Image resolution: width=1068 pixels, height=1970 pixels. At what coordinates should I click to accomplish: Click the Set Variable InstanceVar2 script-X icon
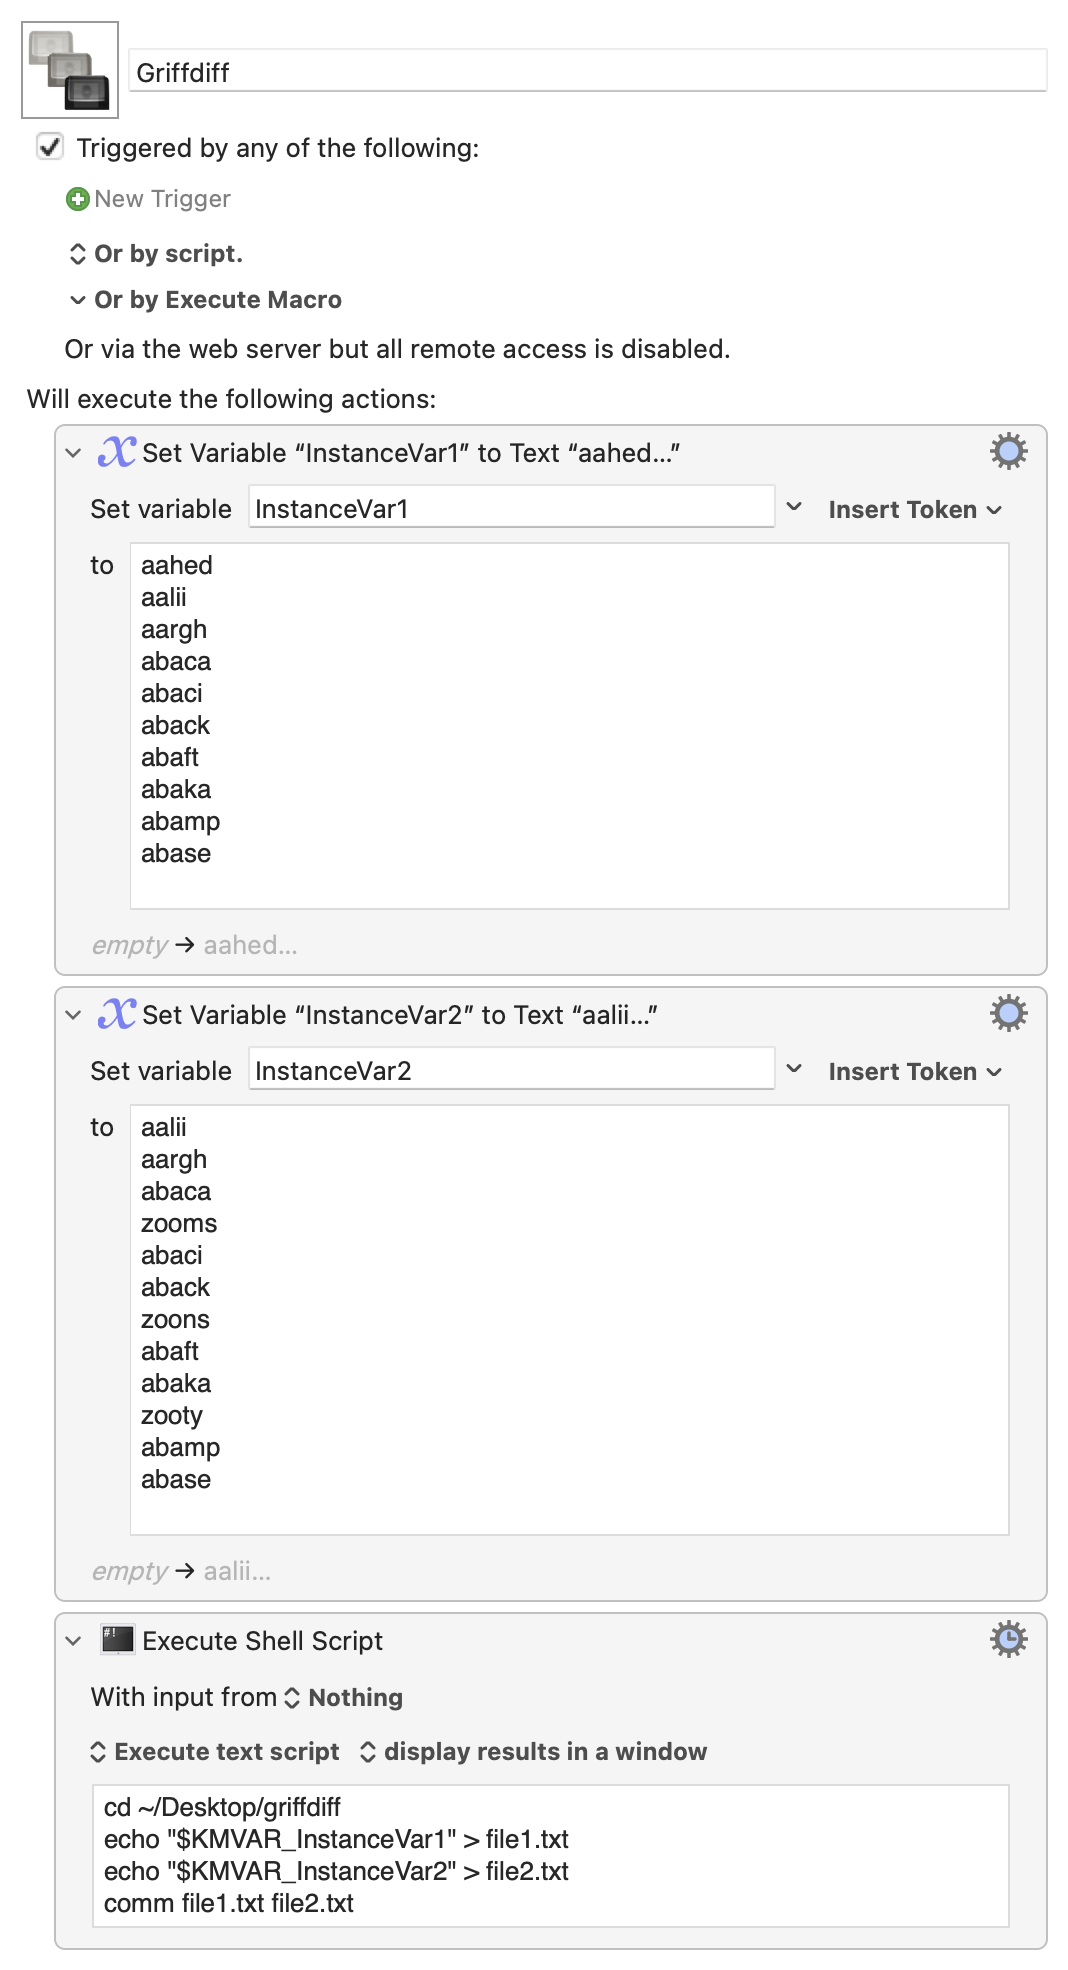point(116,1014)
